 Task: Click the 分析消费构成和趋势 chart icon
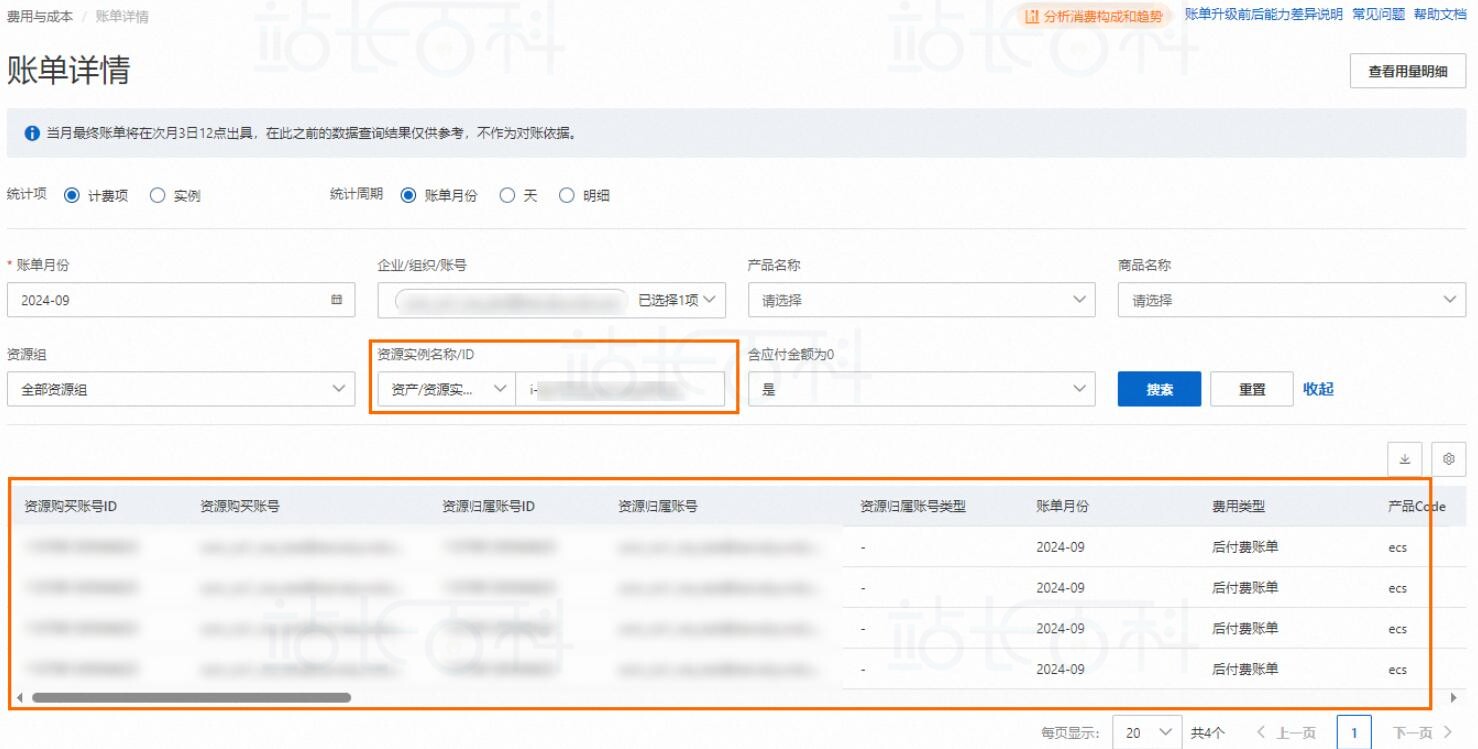1032,16
